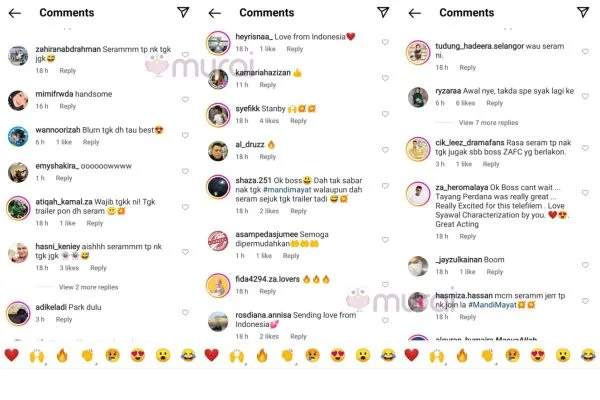
Task: Open al_druzz's profile picture
Action: click(218, 150)
